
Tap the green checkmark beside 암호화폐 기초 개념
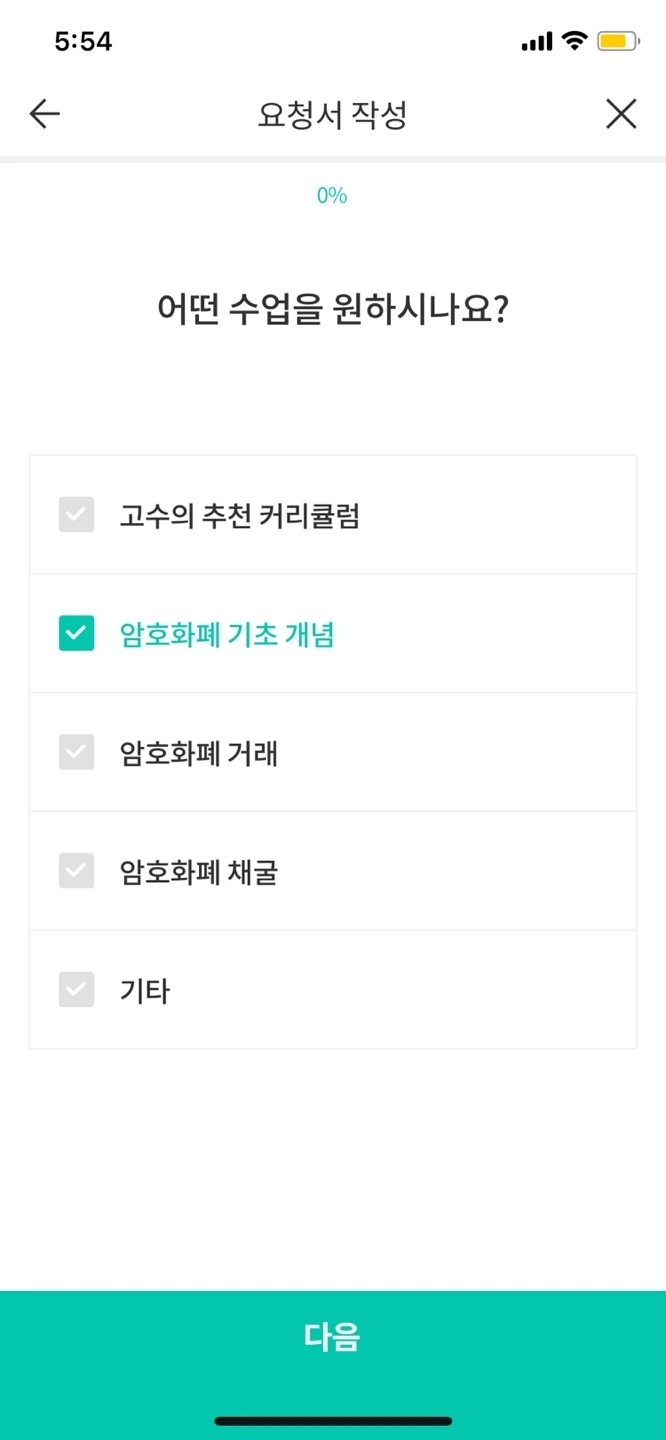pyautogui.click(x=76, y=633)
